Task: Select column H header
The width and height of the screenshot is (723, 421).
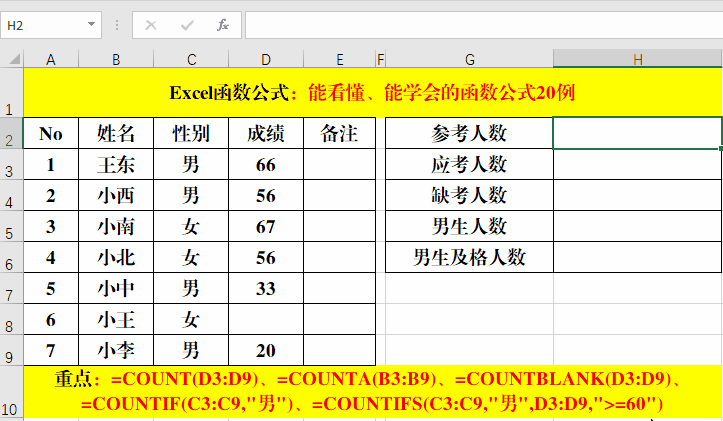Action: point(638,59)
